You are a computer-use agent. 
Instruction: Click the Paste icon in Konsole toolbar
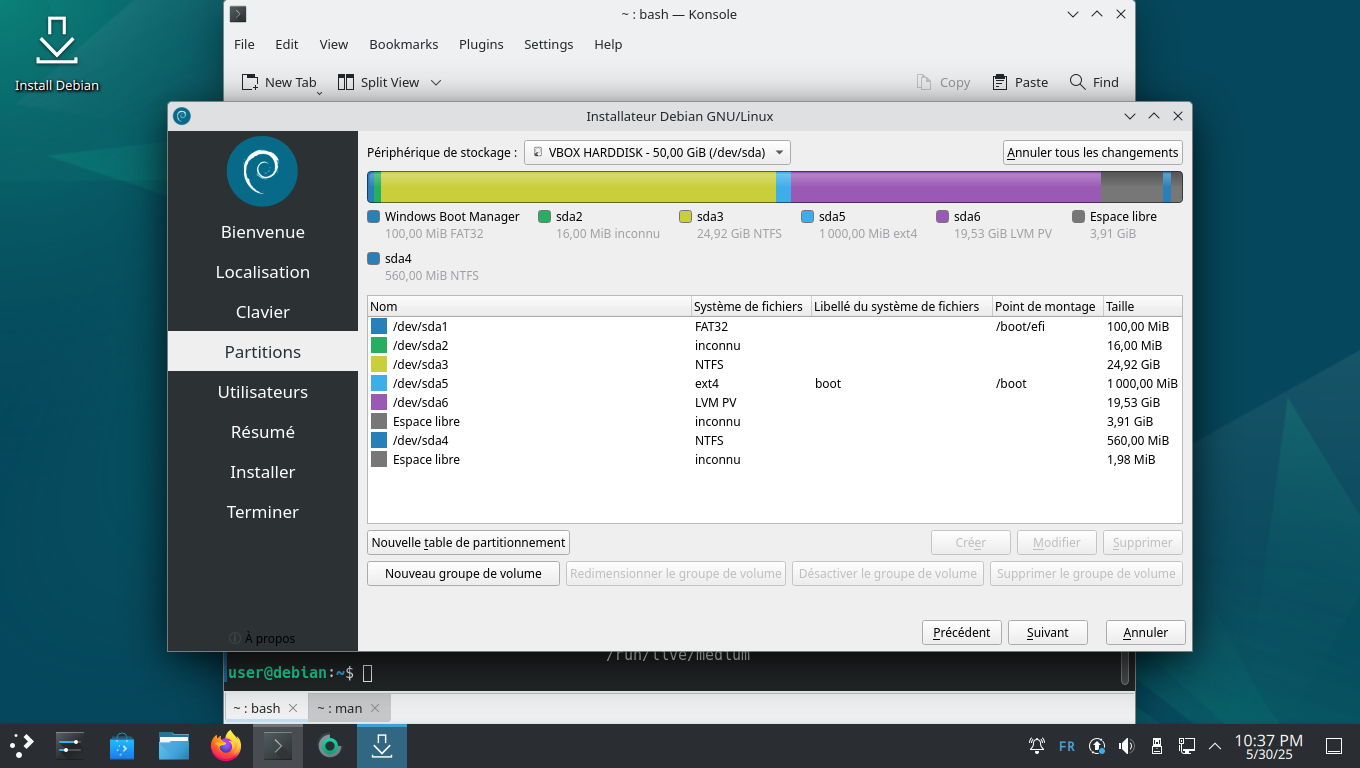(1000, 82)
